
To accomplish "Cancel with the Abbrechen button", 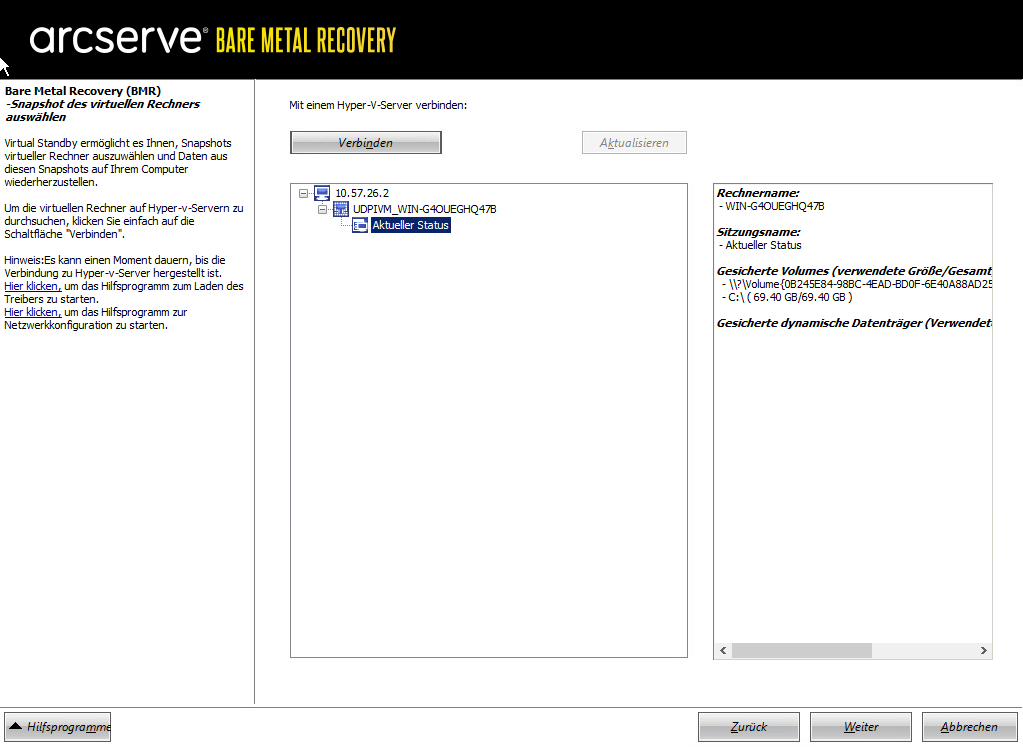I will 970,727.
